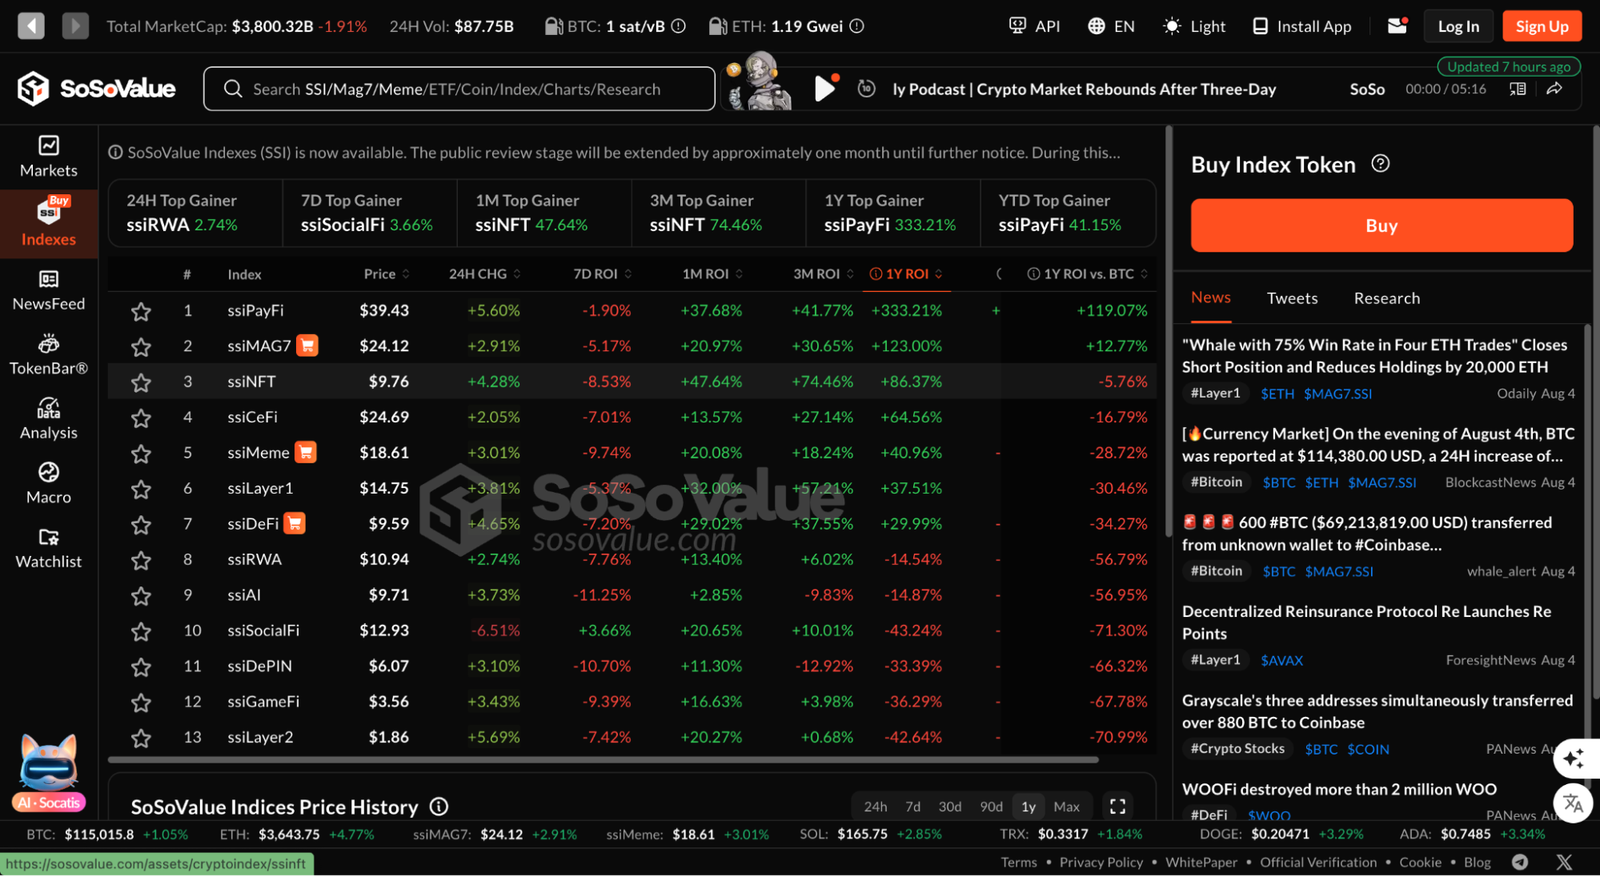
Task: Switch to the News tab
Action: pyautogui.click(x=1210, y=297)
